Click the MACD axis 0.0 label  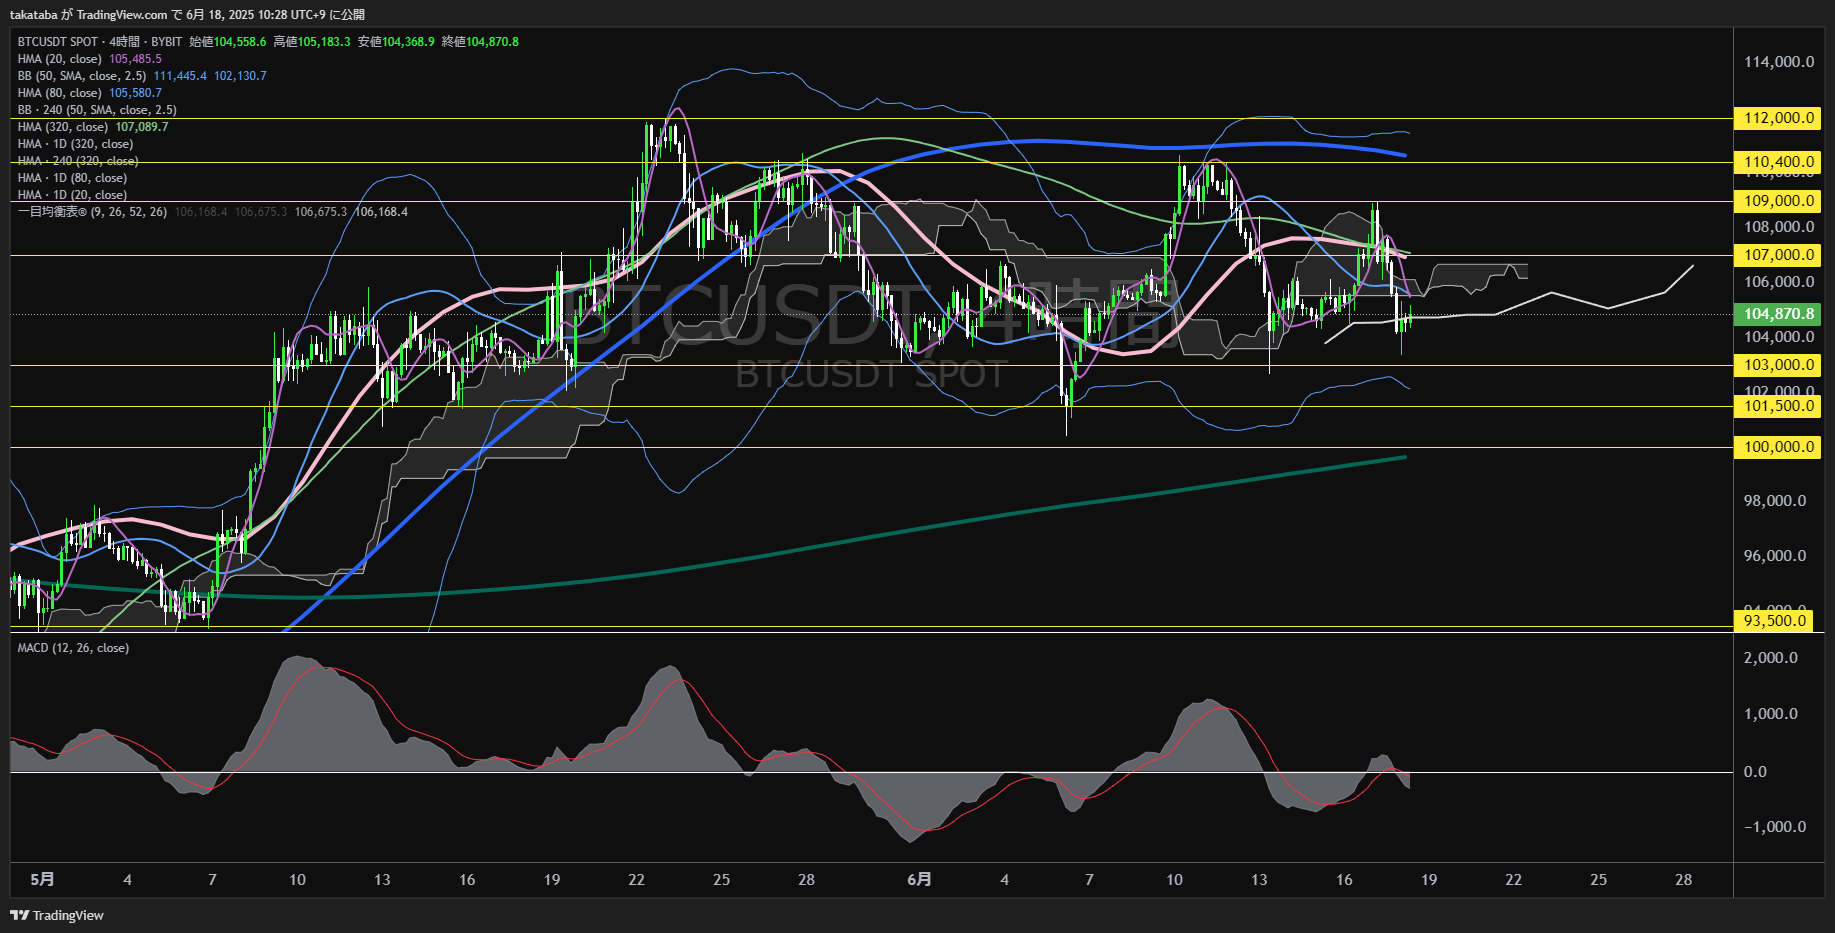pos(1755,772)
